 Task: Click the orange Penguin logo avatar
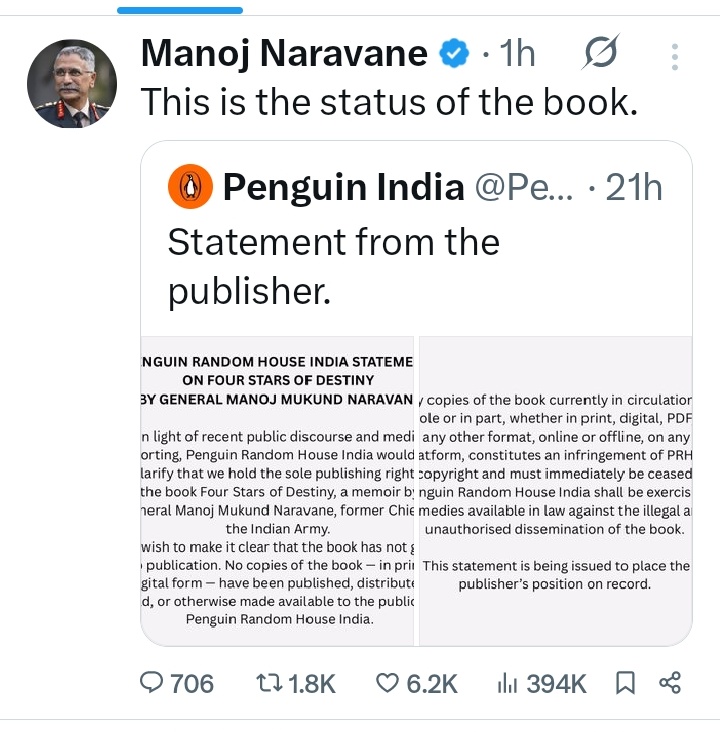point(190,187)
